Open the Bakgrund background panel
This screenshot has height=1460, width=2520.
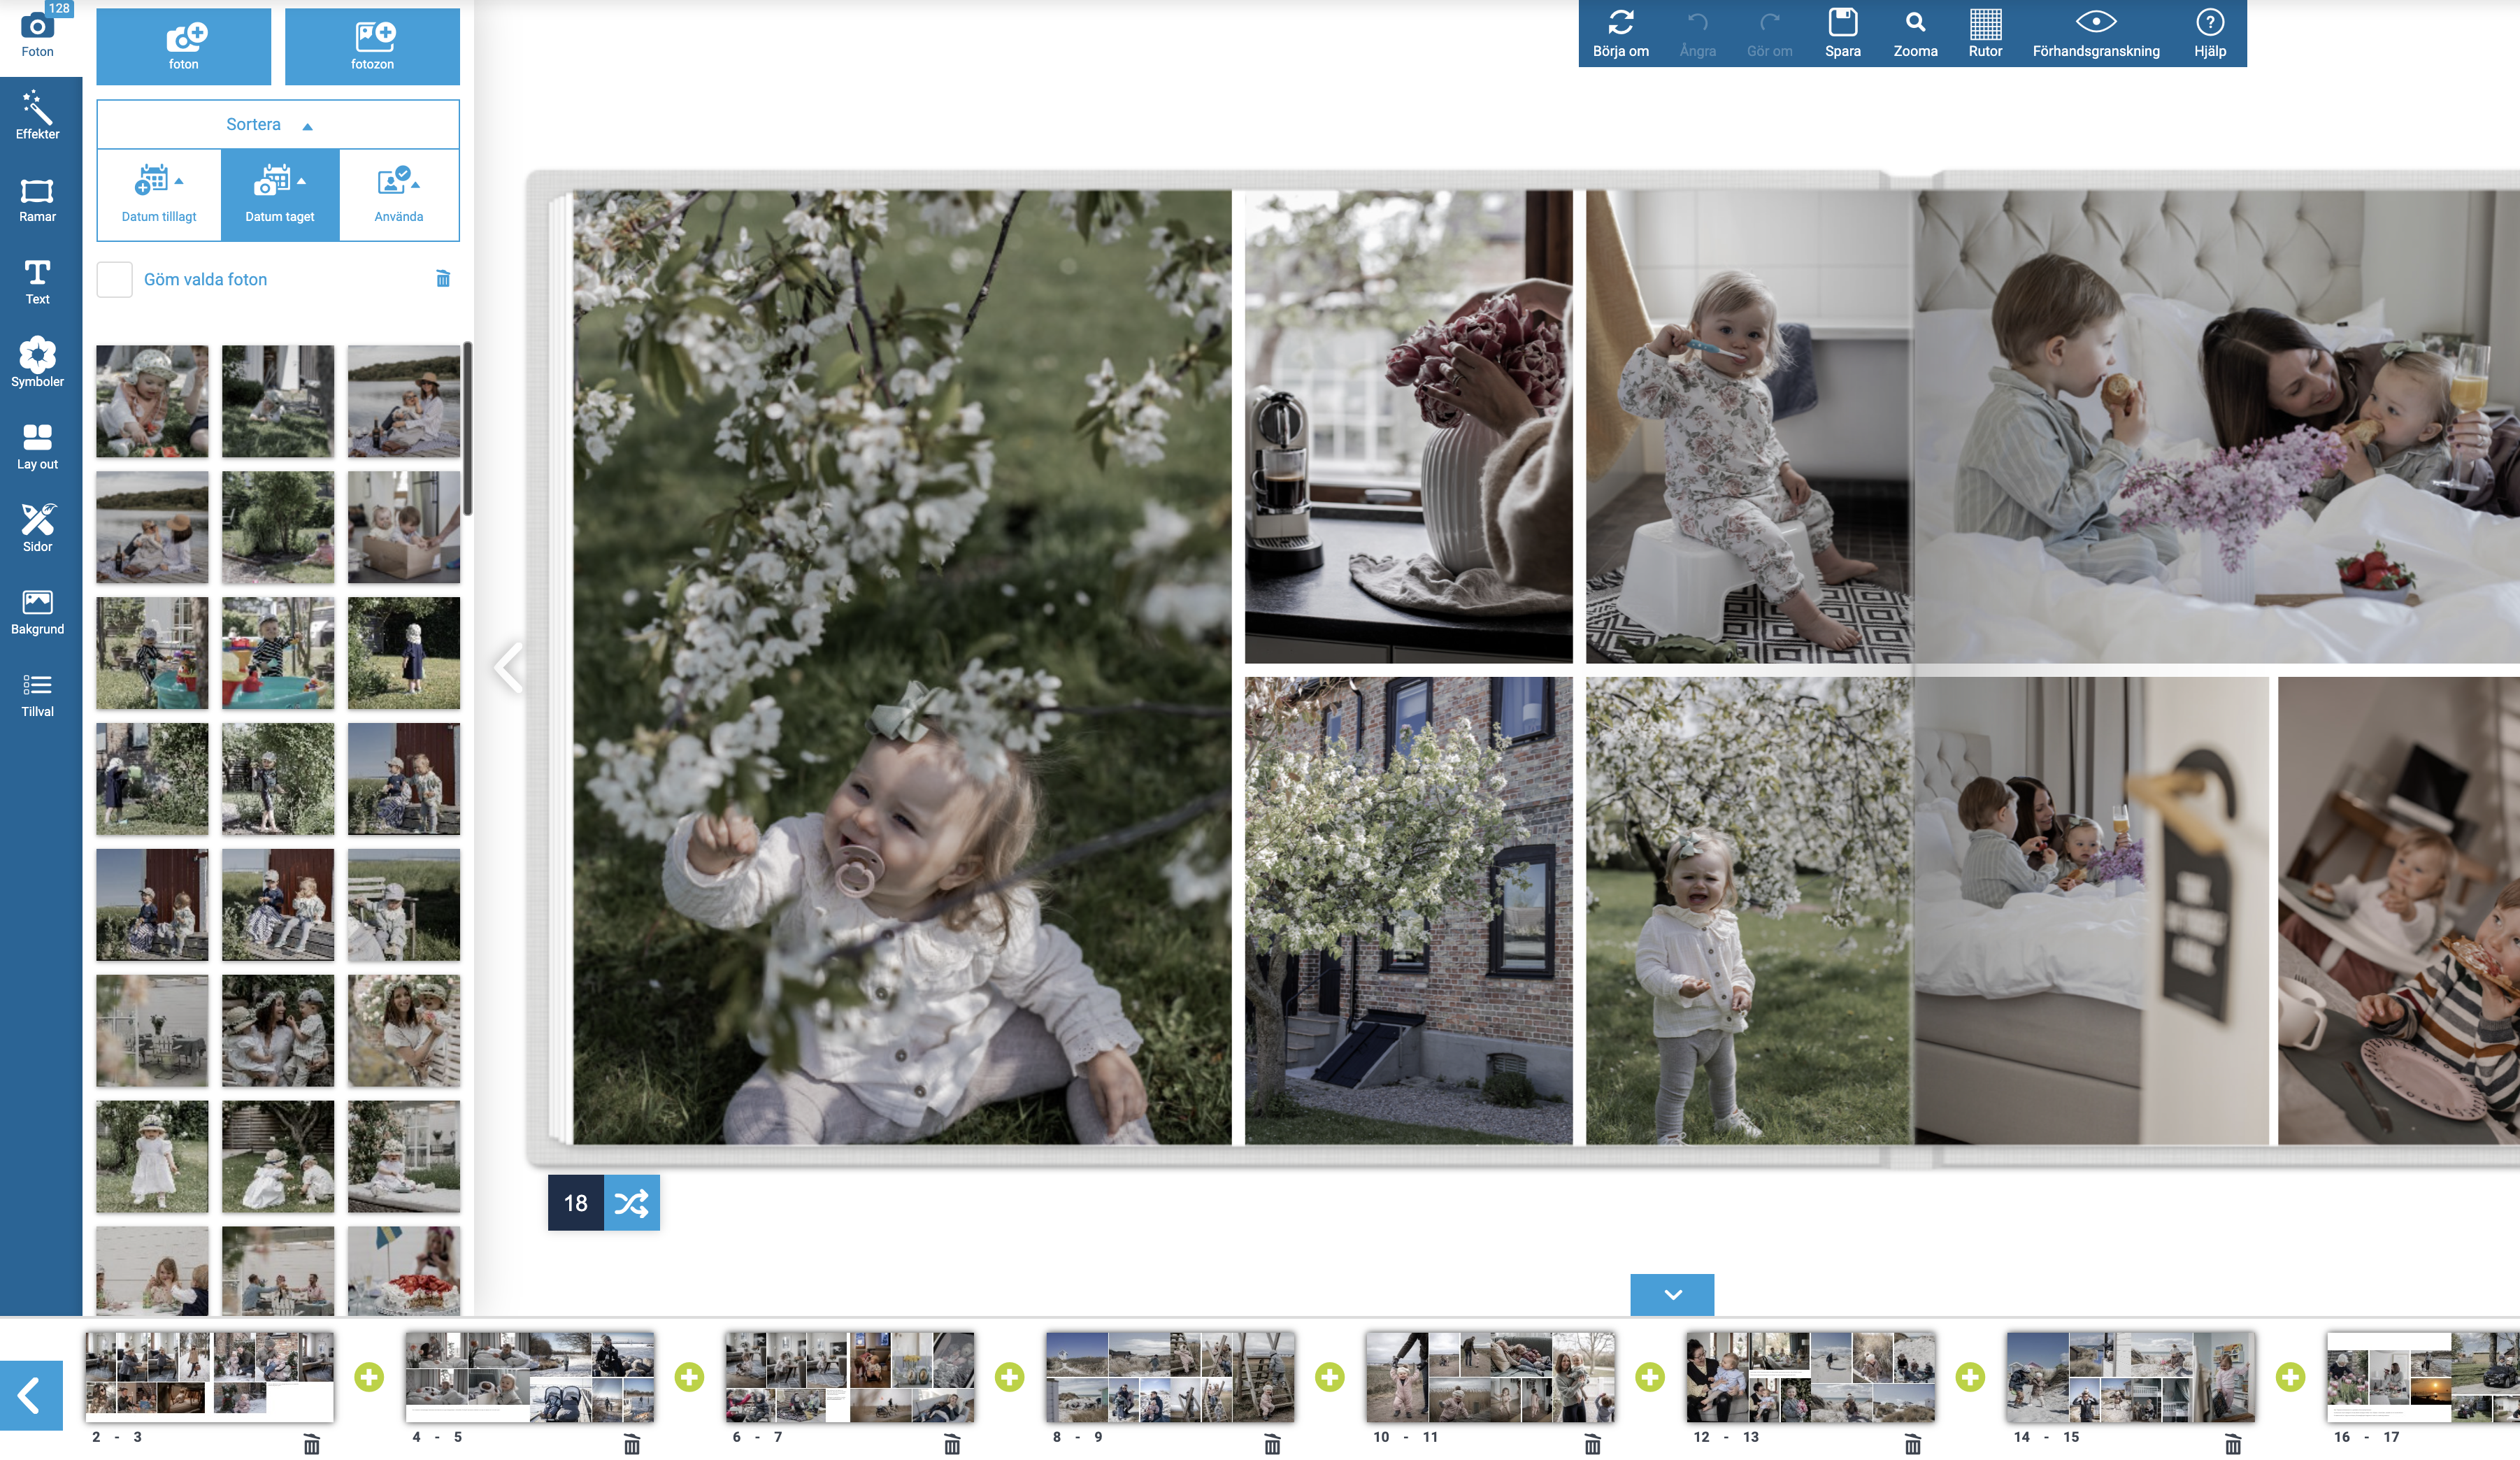point(38,612)
